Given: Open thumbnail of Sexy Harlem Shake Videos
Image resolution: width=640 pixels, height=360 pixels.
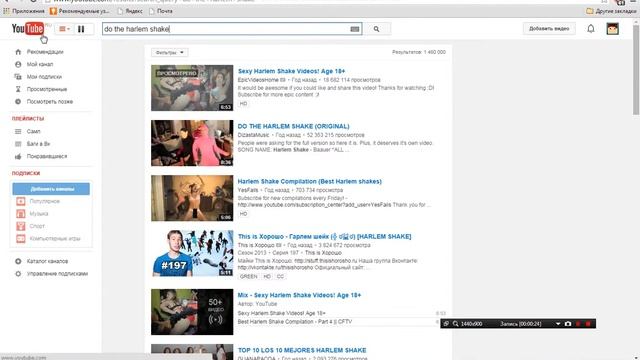Looking at the screenshot, I should (192, 88).
